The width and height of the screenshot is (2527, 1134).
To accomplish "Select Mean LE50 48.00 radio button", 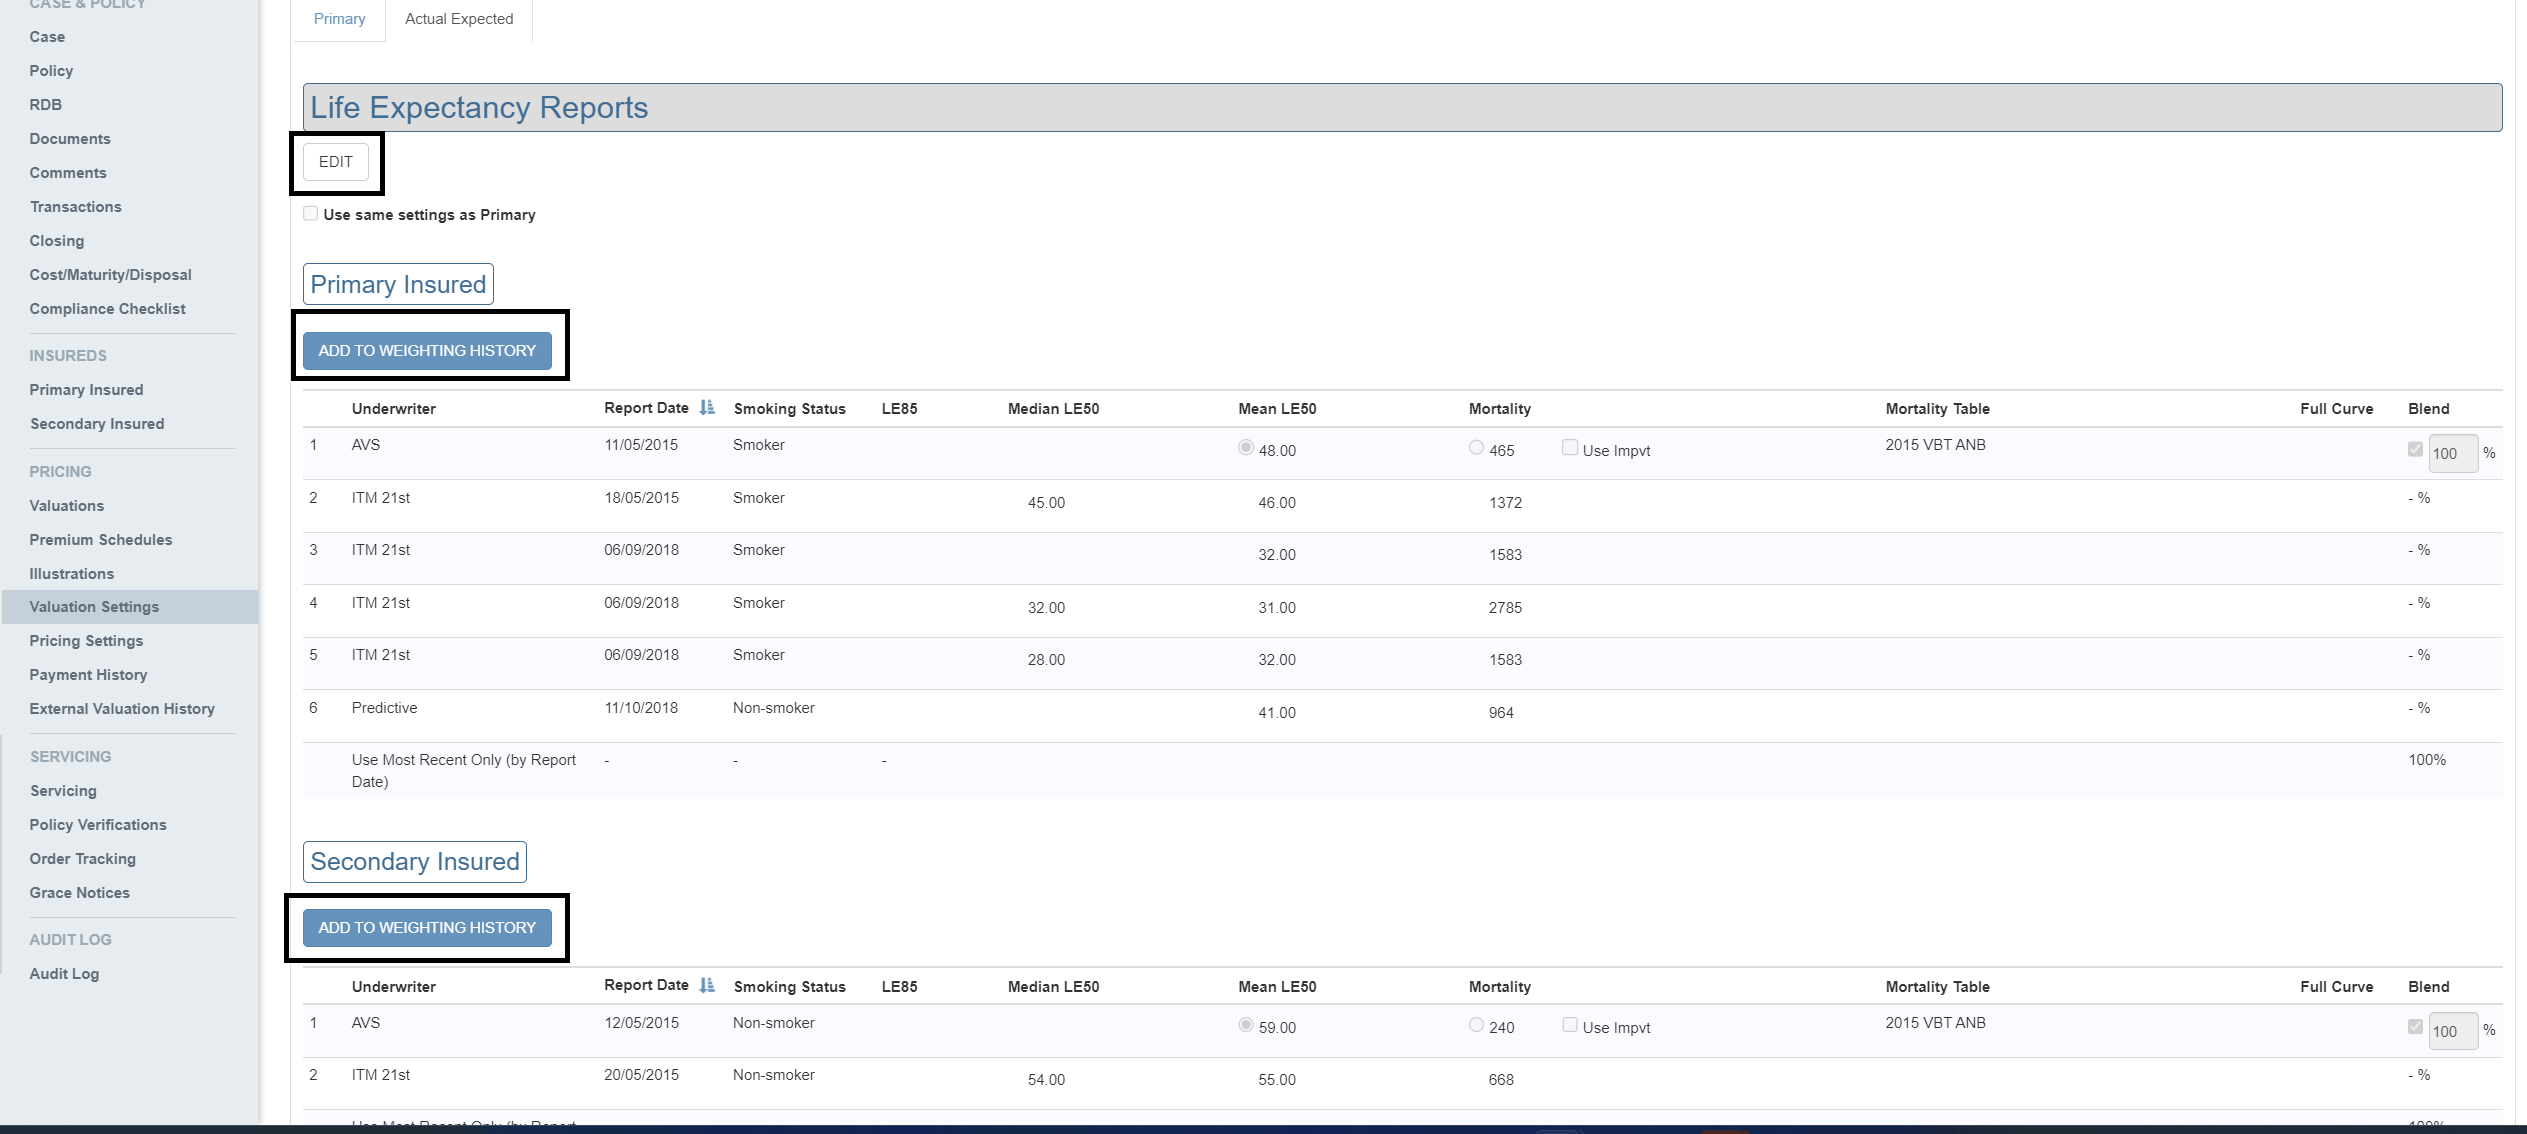I will click(x=1246, y=448).
